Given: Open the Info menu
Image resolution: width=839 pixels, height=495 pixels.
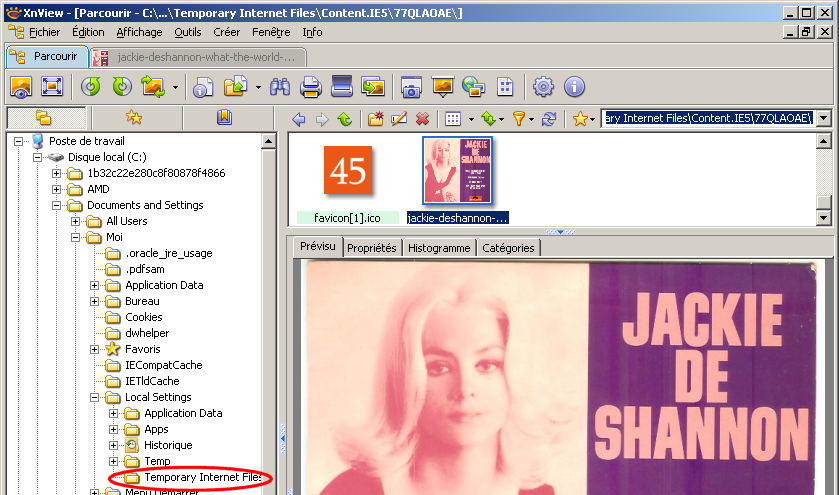Looking at the screenshot, I should coord(312,33).
